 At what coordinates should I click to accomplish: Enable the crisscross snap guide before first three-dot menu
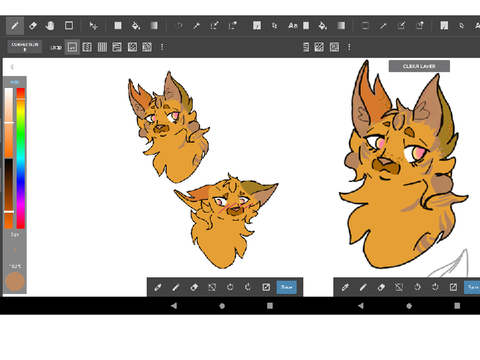point(132,47)
